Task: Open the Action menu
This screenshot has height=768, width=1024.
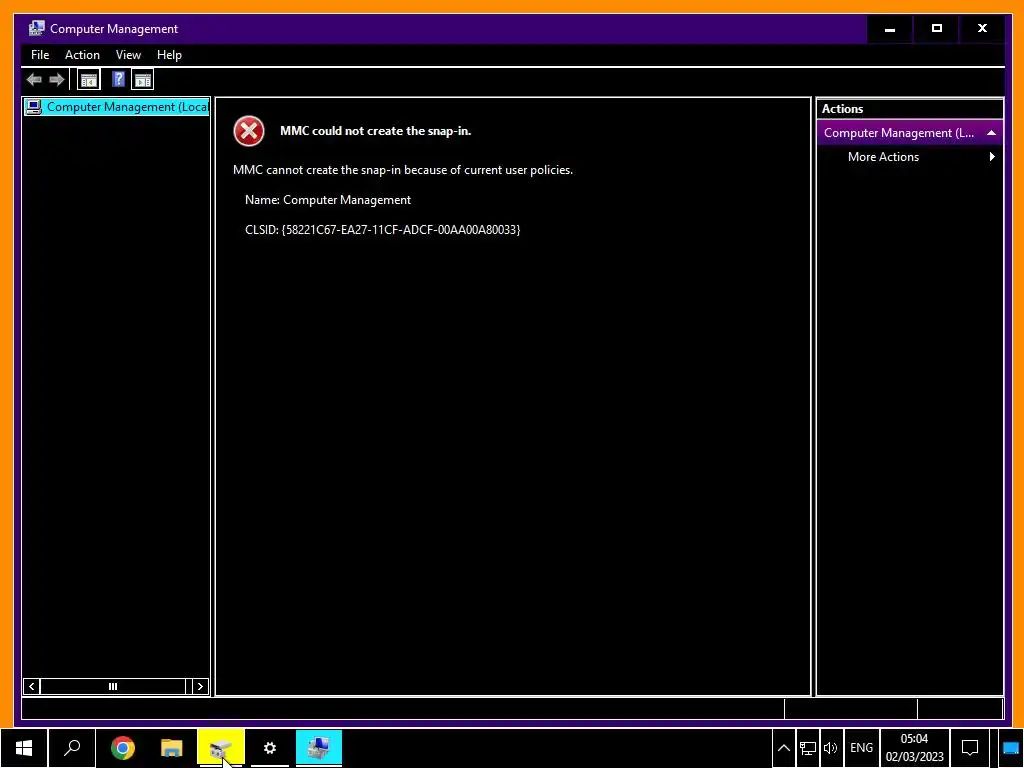Action: (82, 55)
